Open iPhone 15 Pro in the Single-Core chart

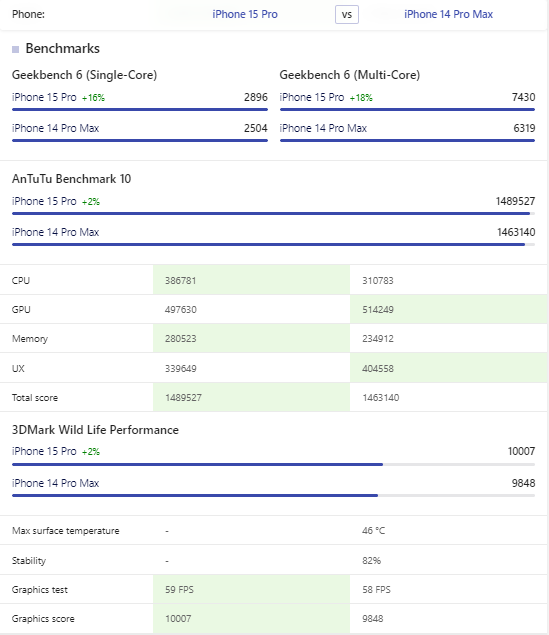[x=44, y=97]
